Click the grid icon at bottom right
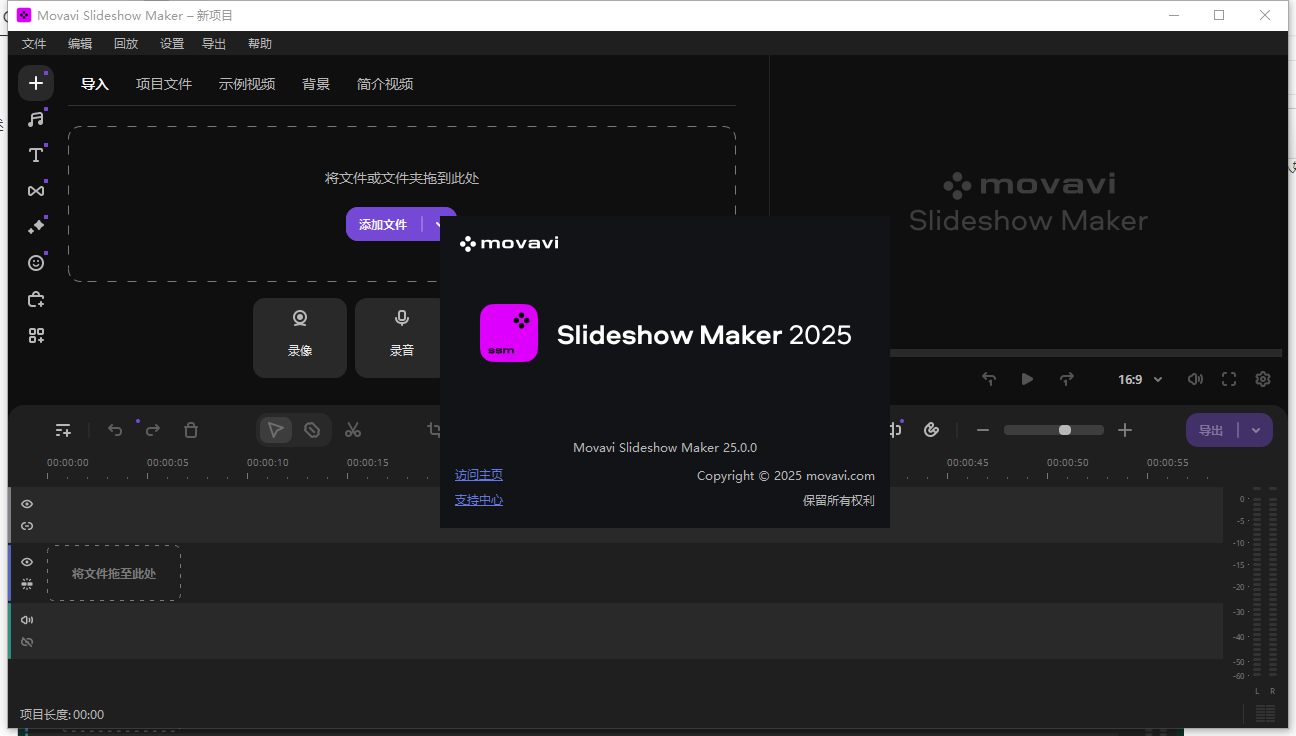 (1265, 713)
